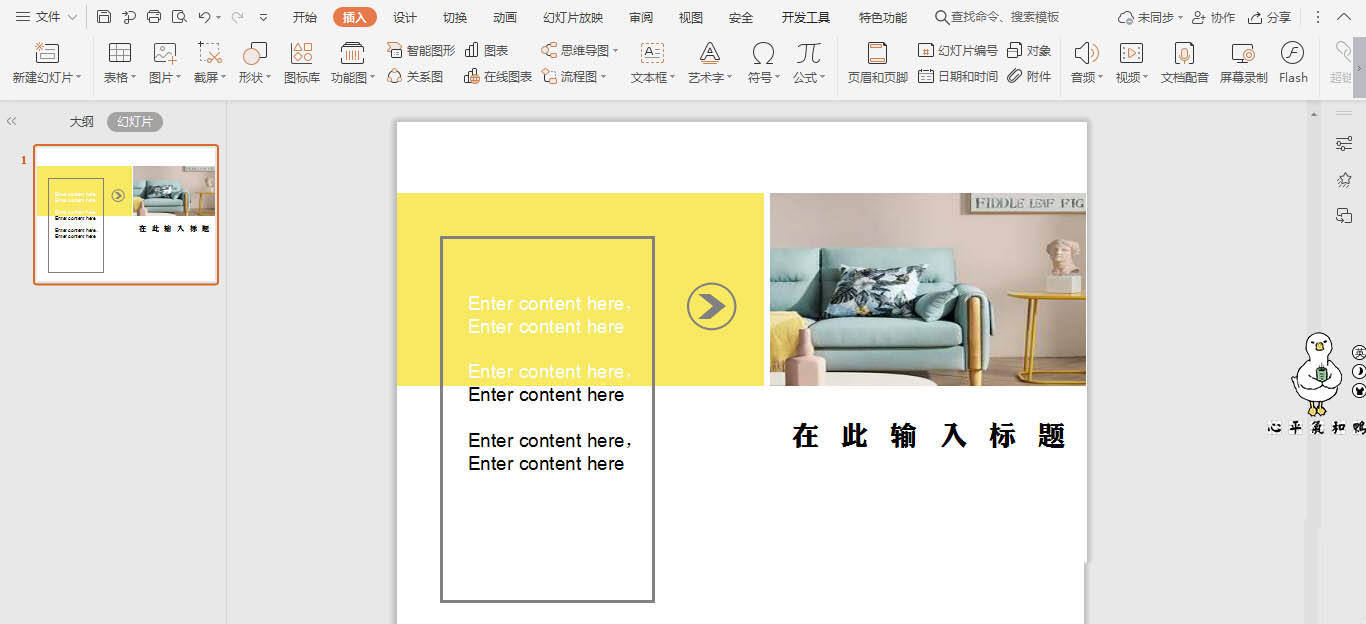Insert a formula (公式)

(x=809, y=62)
